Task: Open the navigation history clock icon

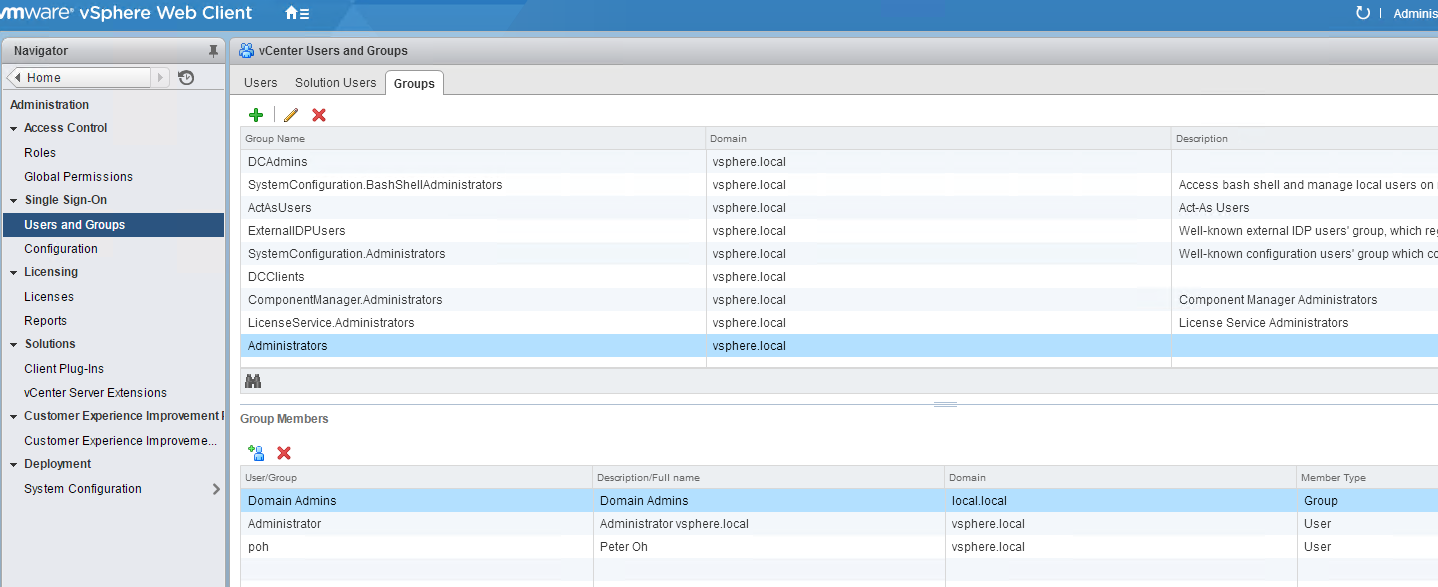Action: pyautogui.click(x=186, y=77)
